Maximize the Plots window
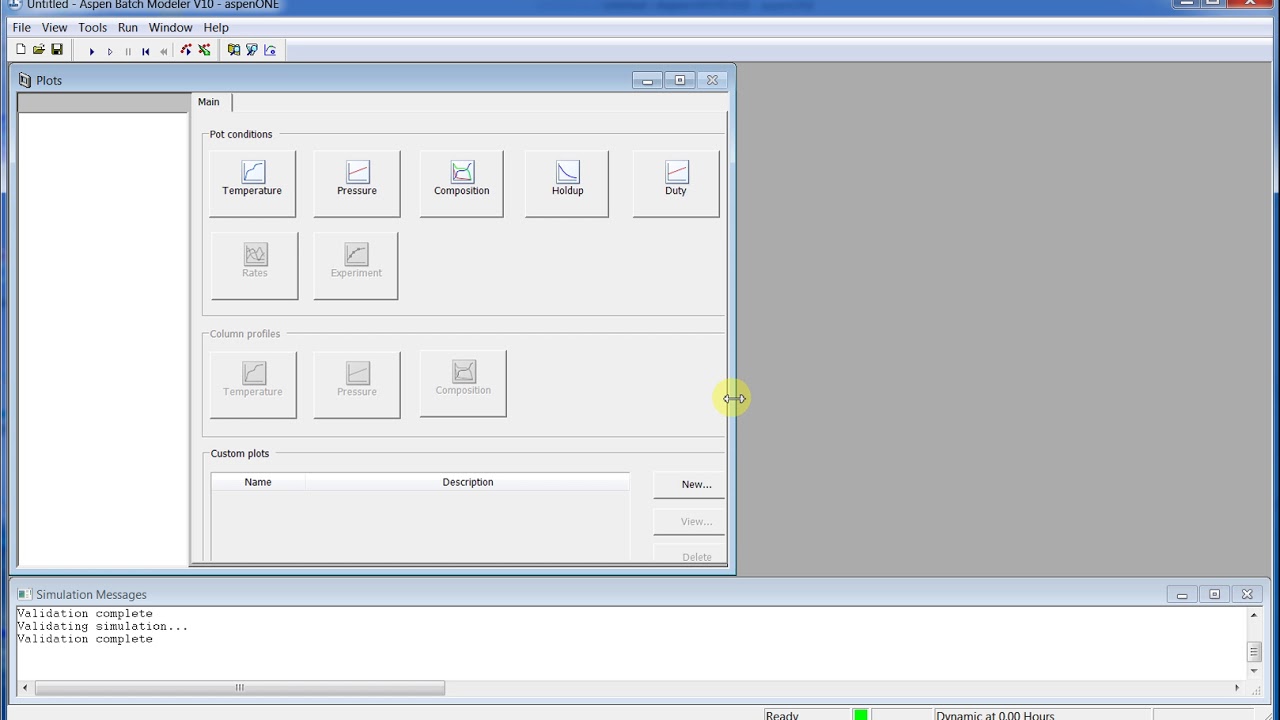The width and height of the screenshot is (1280, 720). point(680,80)
